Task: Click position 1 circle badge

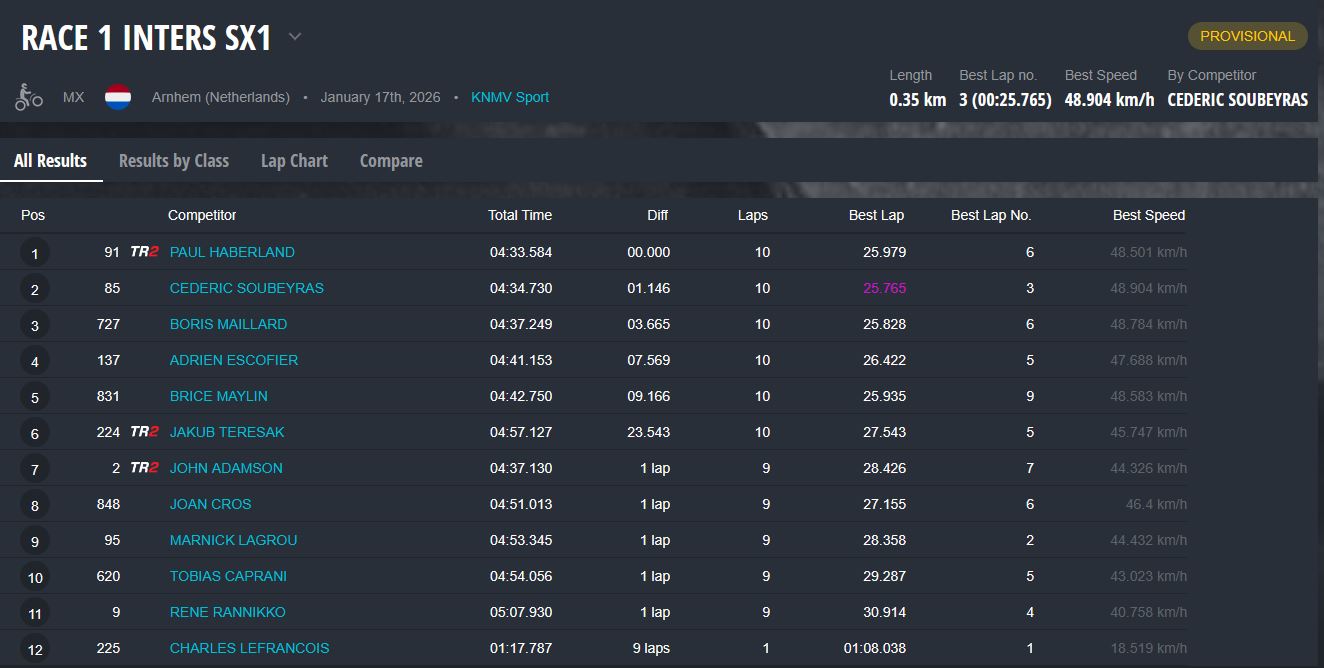Action: tap(35, 253)
